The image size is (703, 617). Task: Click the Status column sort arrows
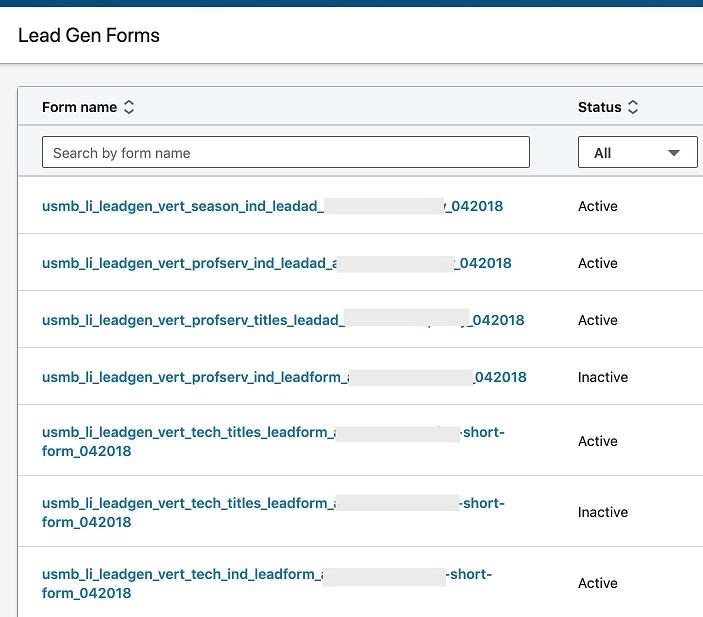coord(633,107)
